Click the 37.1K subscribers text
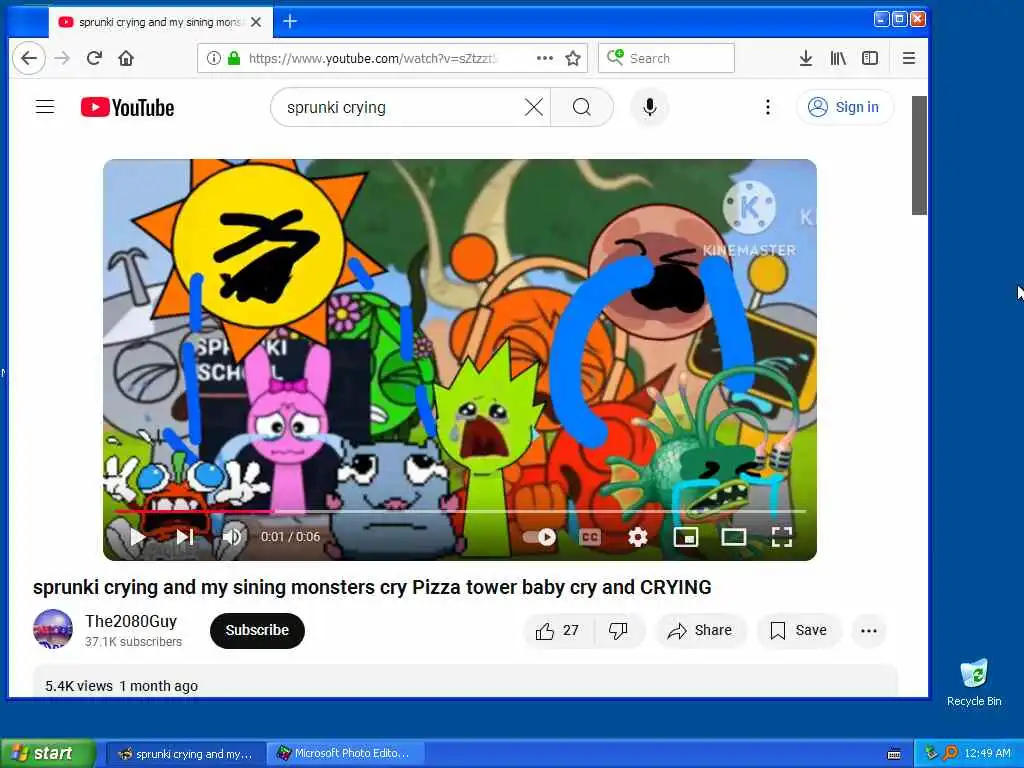Viewport: 1024px width, 768px height. (133, 642)
